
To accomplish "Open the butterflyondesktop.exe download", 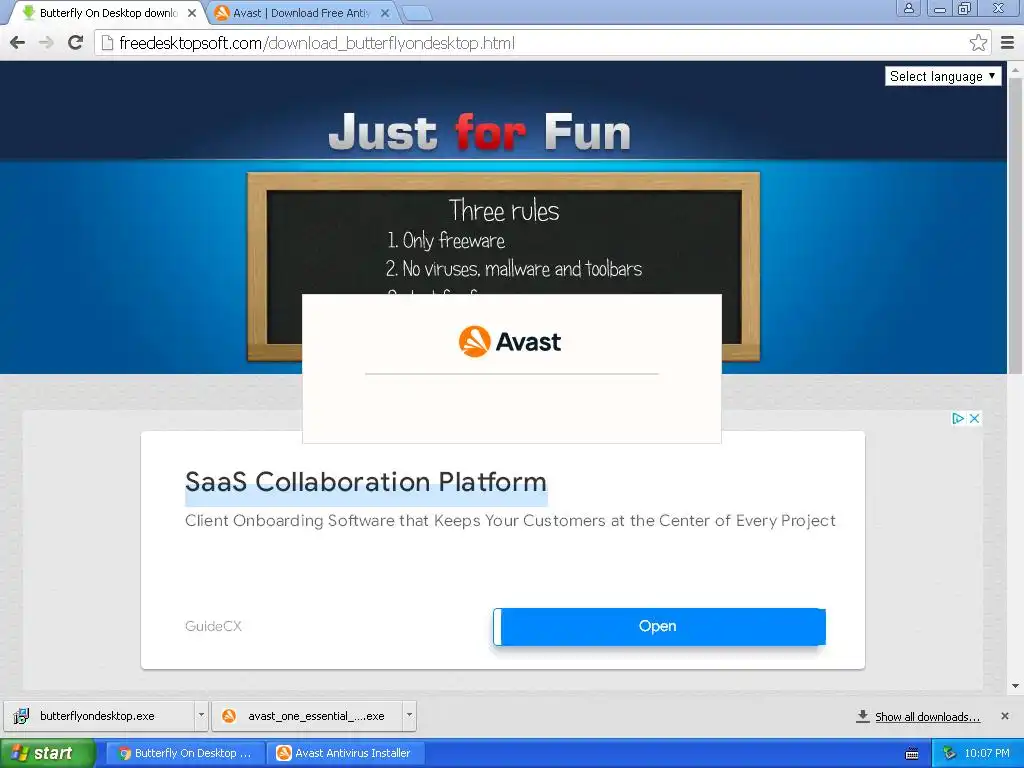I will point(98,716).
